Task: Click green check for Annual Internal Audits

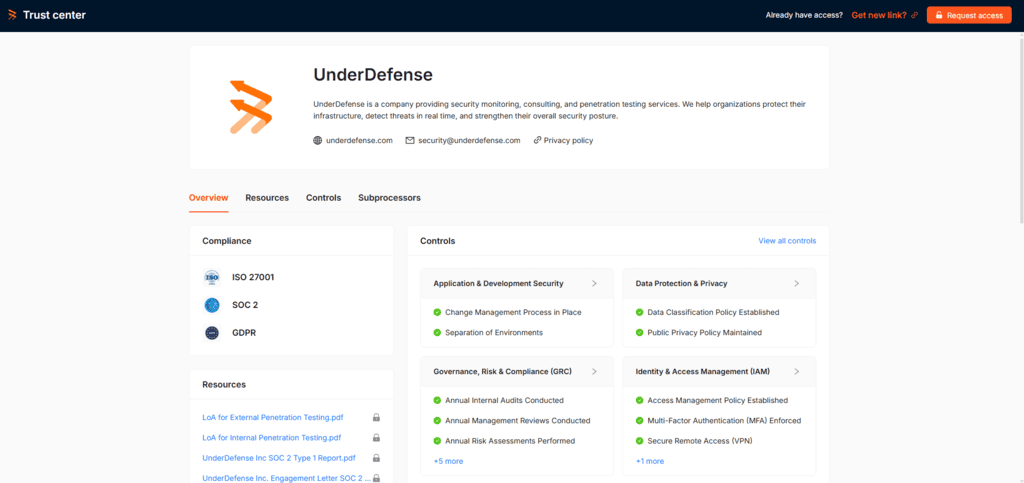Action: pyautogui.click(x=438, y=401)
